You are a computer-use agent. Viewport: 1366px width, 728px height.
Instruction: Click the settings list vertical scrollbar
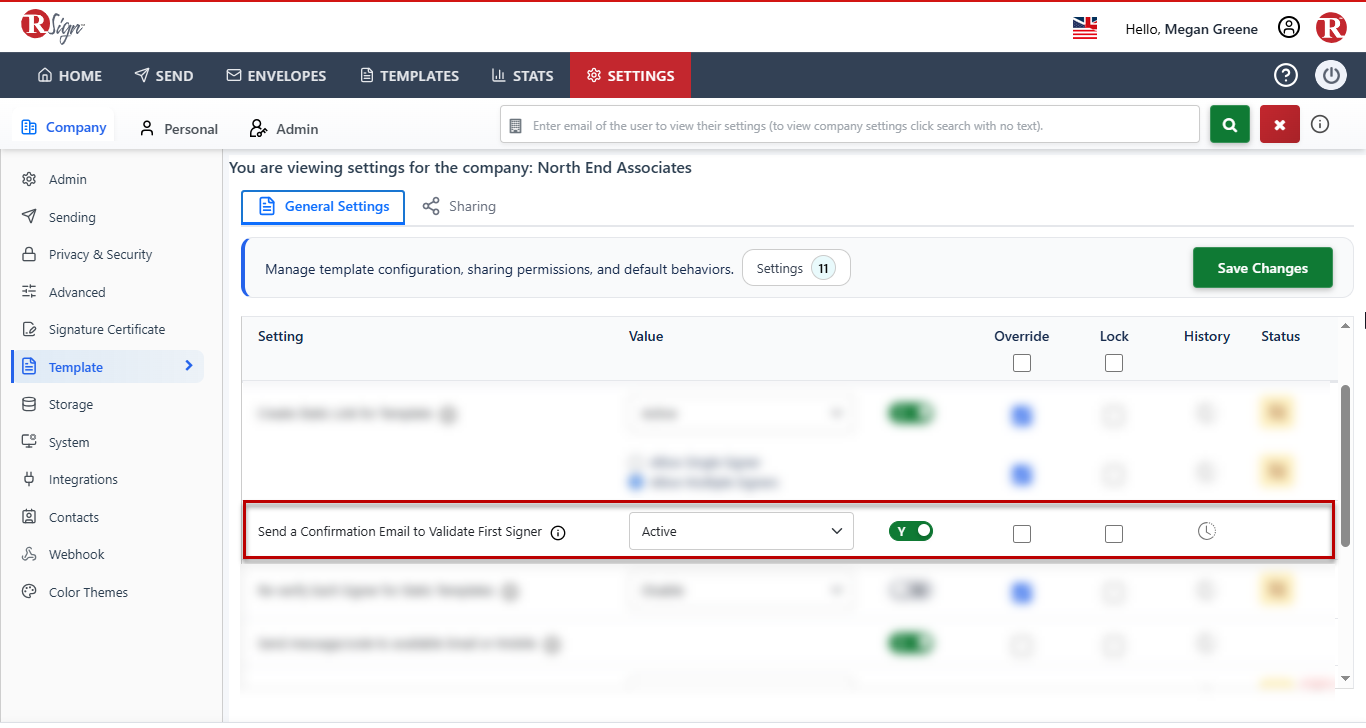click(x=1345, y=465)
